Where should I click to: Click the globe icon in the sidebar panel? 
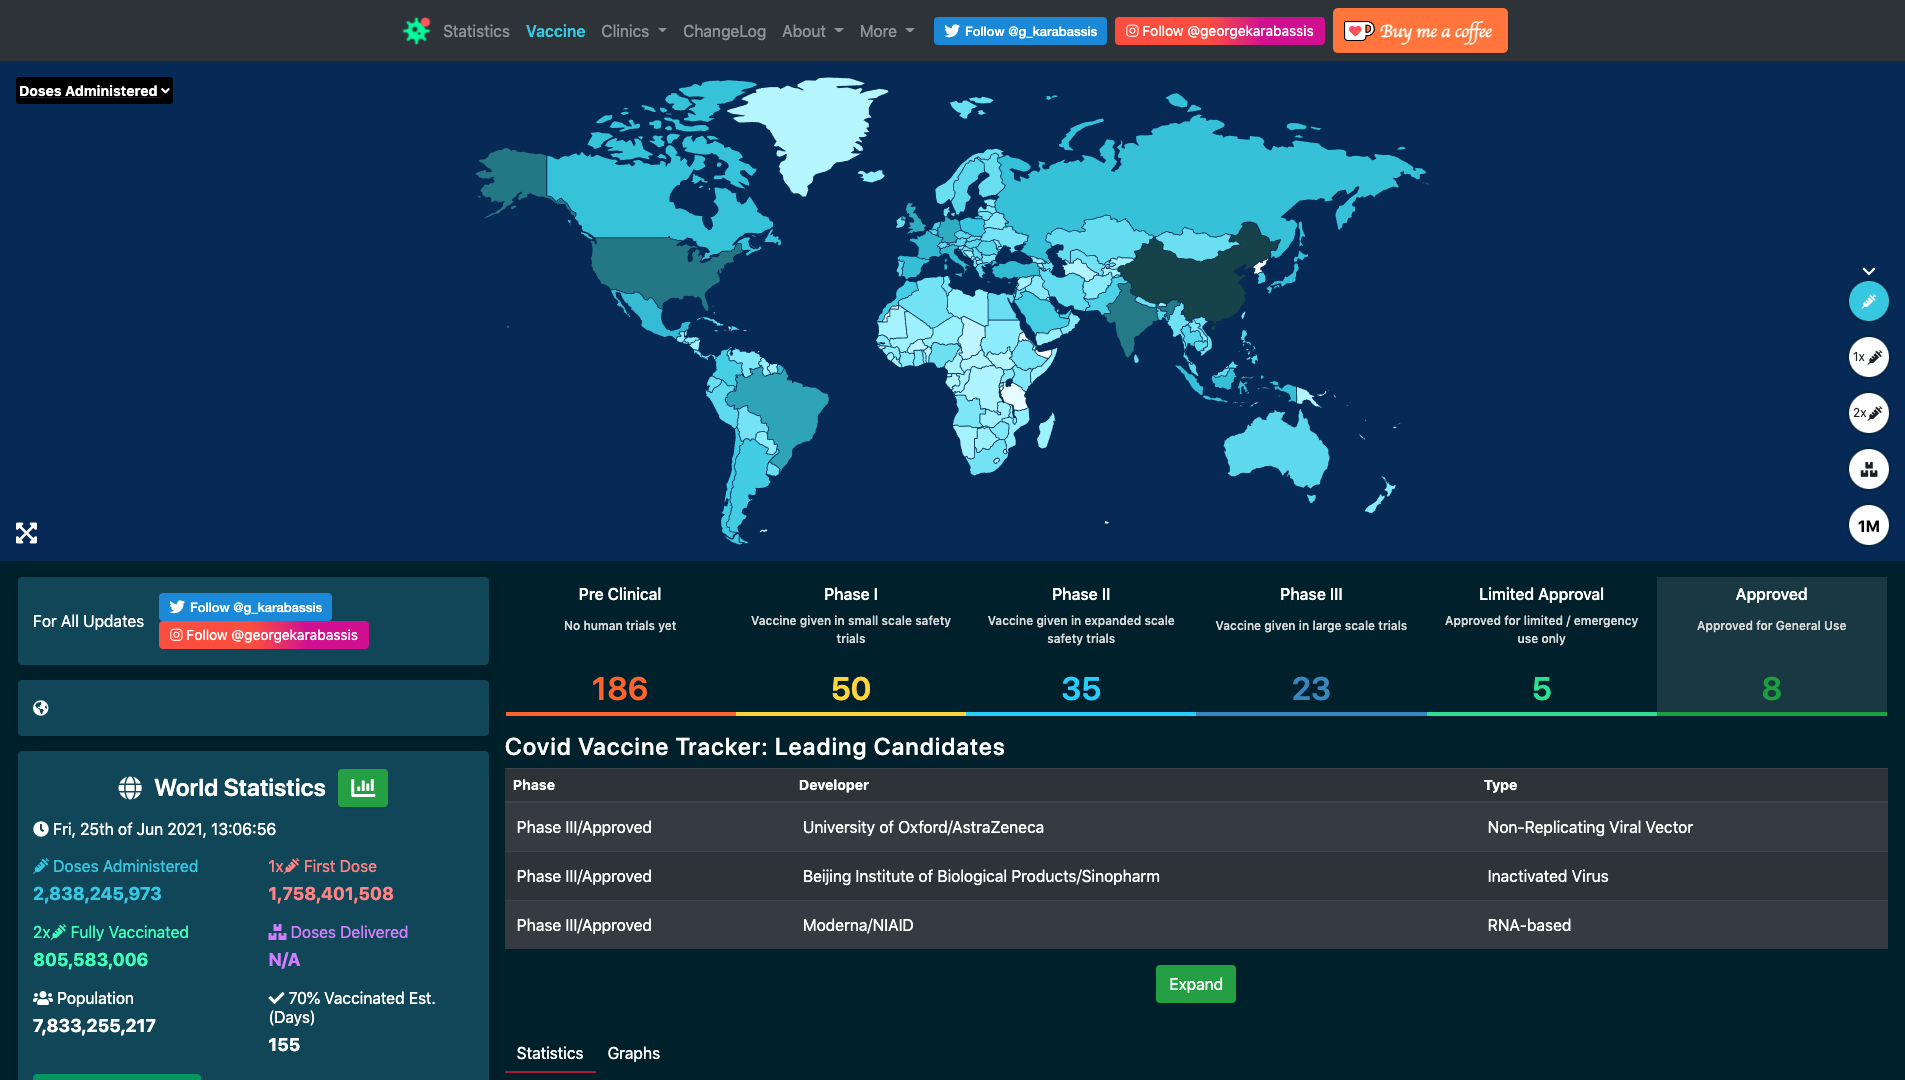(41, 708)
